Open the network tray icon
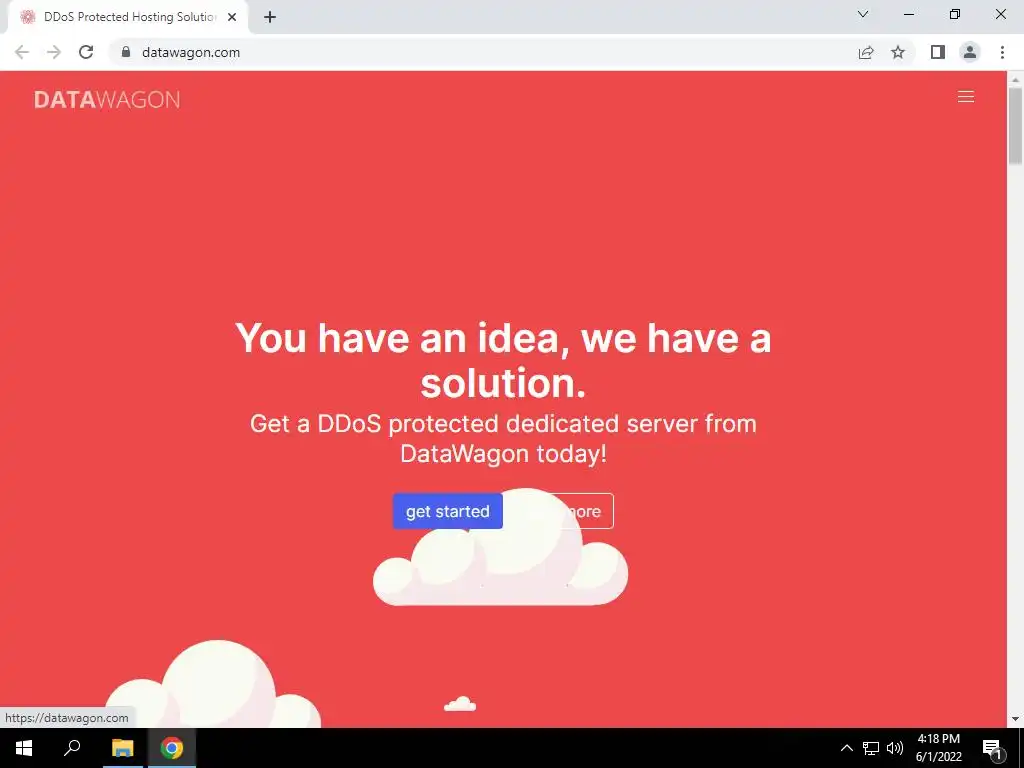 click(871, 748)
